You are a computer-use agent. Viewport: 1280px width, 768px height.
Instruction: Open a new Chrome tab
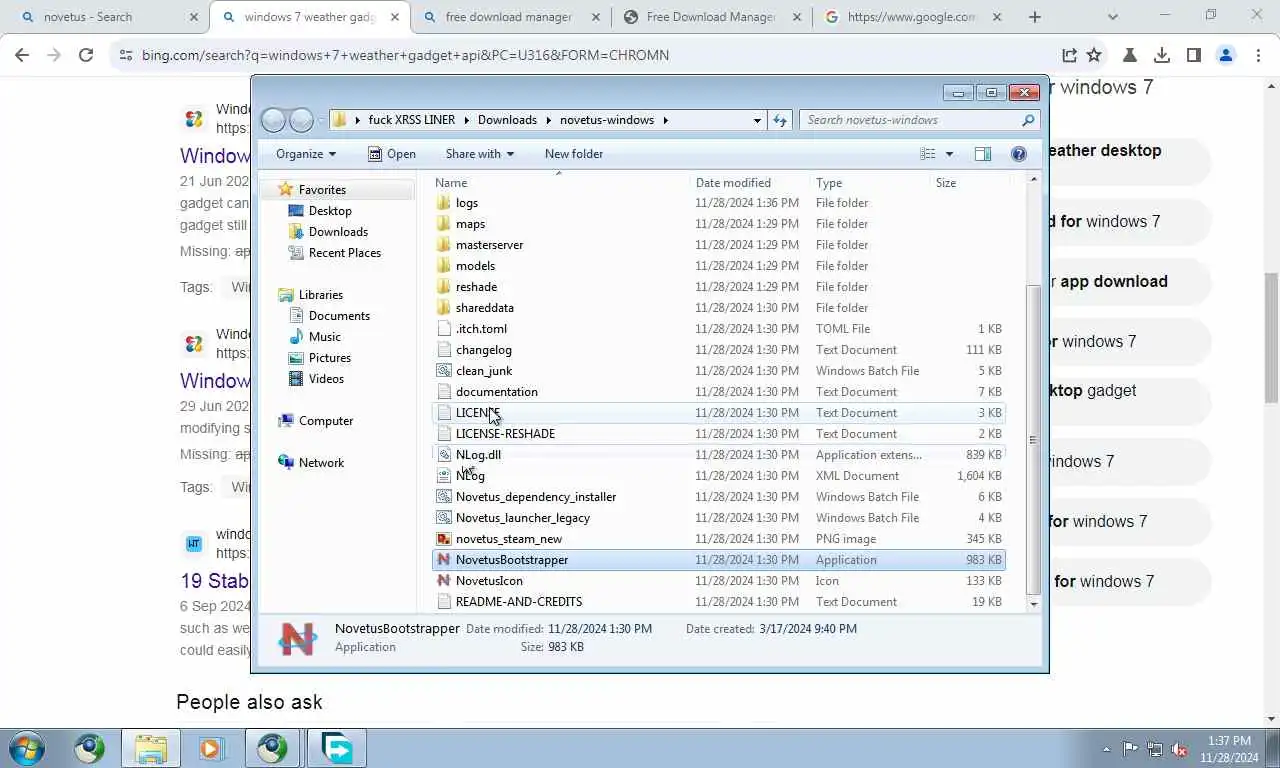tap(1035, 17)
